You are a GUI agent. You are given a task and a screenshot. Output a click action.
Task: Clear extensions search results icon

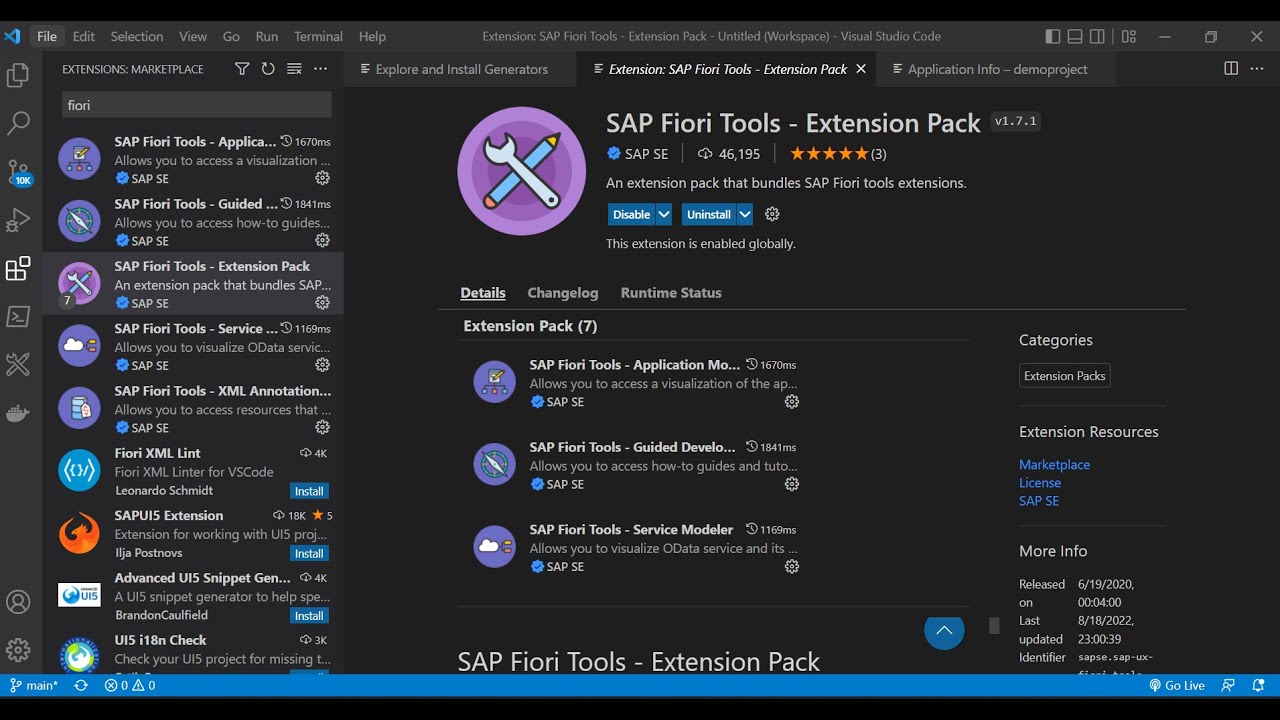point(294,69)
